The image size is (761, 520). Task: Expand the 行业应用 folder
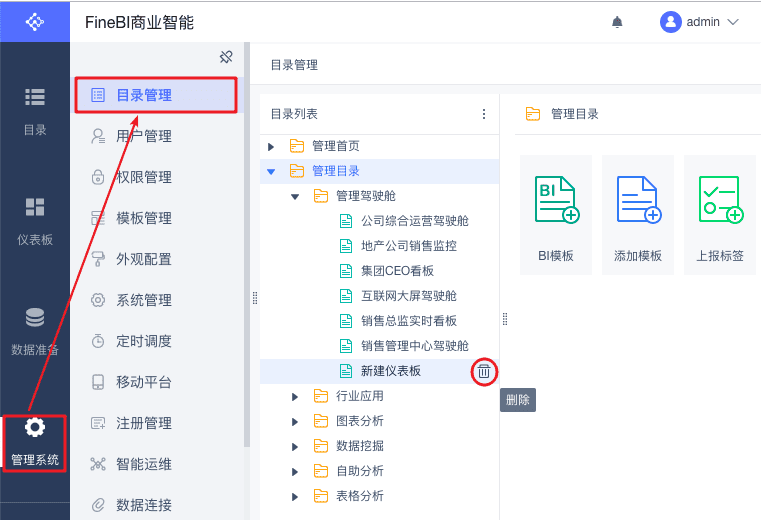coord(295,396)
